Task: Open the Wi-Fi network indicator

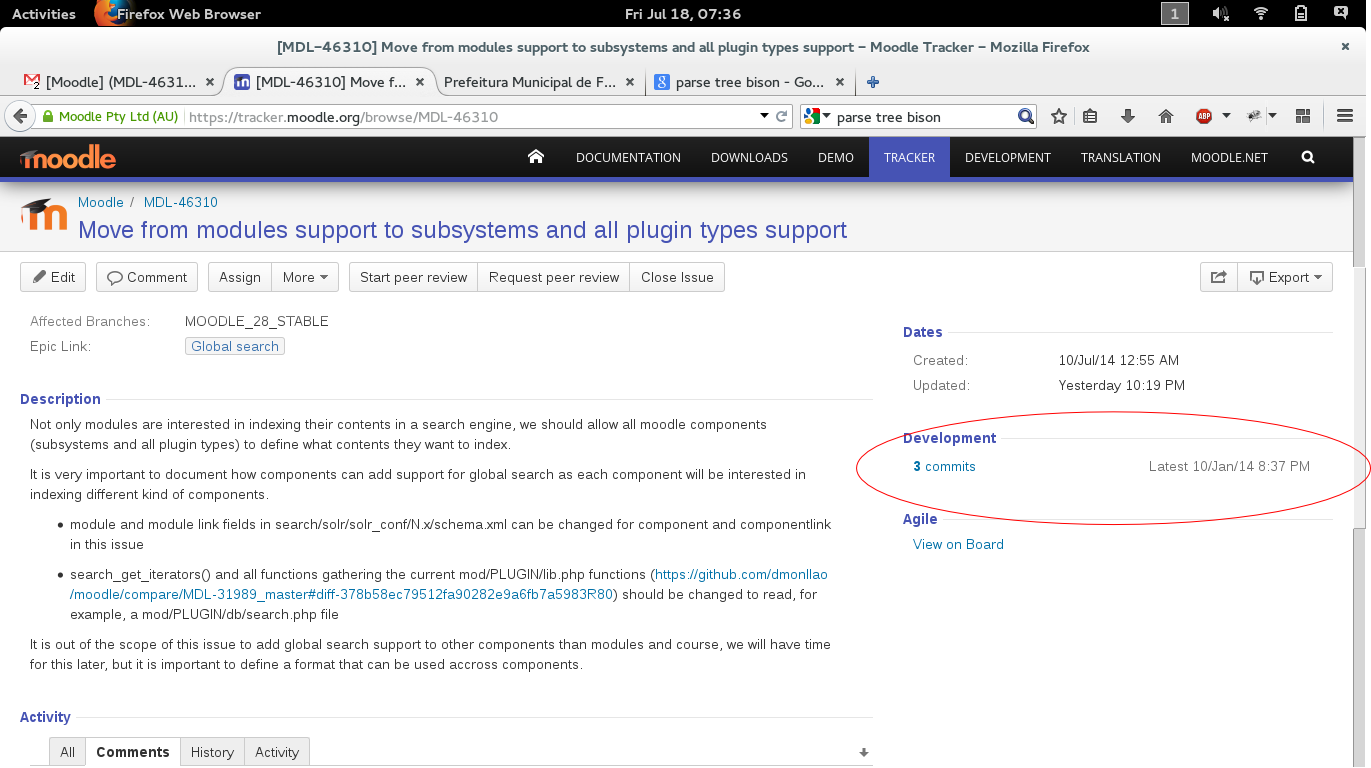Action: (1261, 14)
